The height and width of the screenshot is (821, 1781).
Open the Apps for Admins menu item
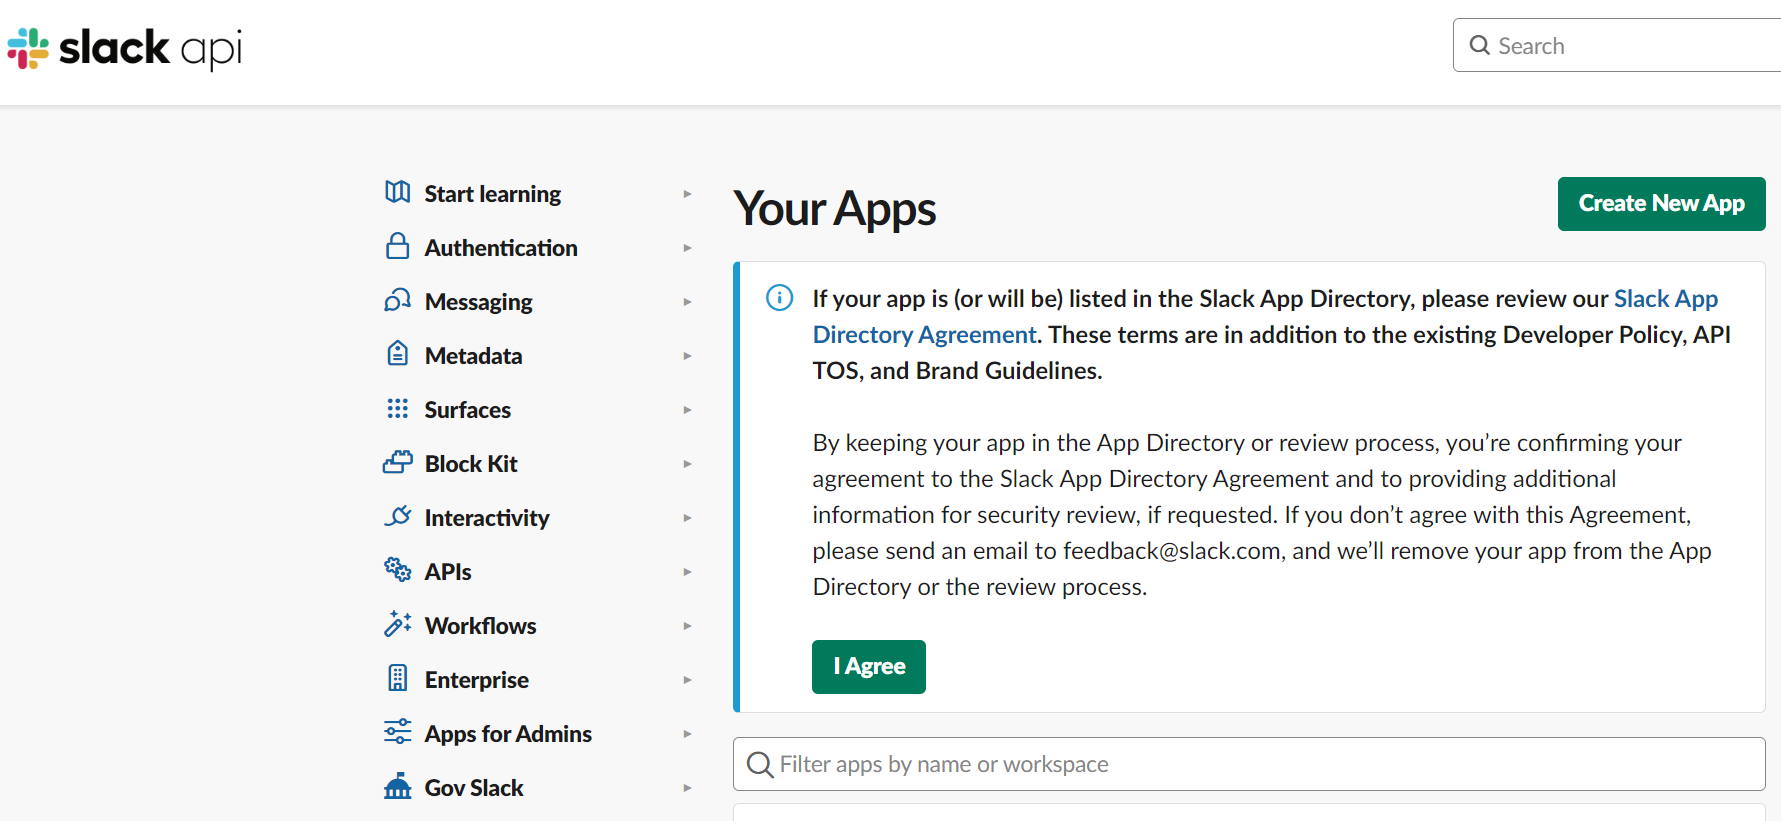pos(508,734)
